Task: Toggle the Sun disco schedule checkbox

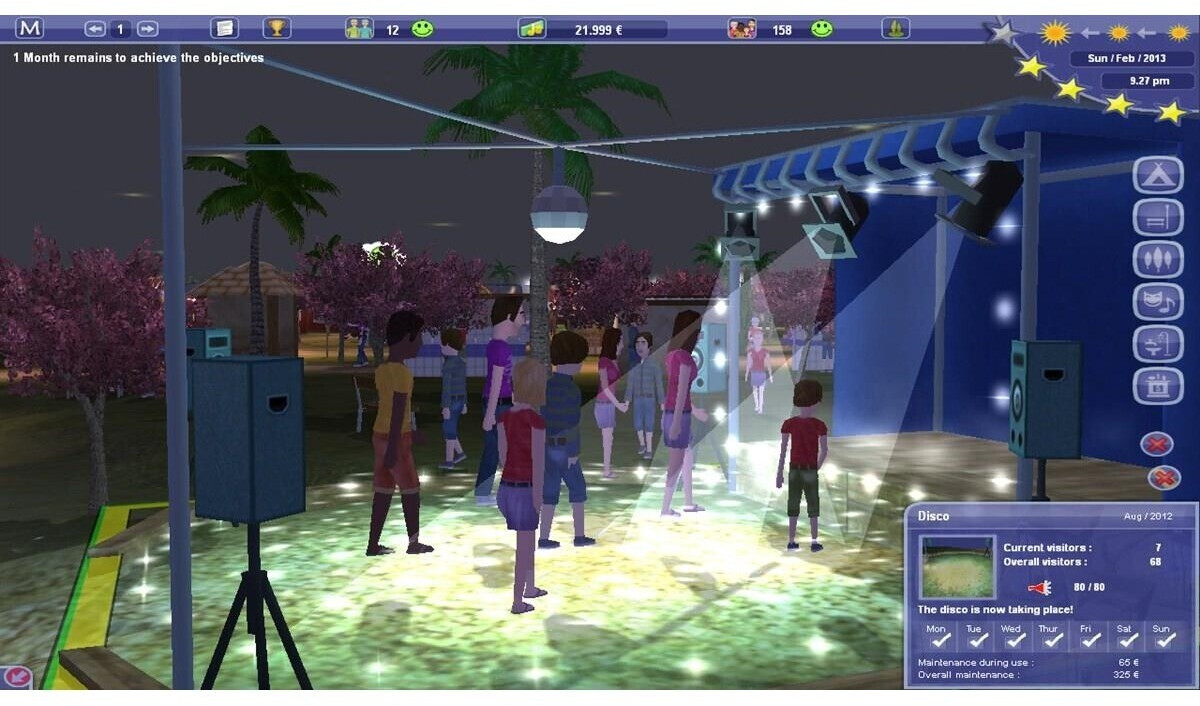Action: coord(1162,639)
